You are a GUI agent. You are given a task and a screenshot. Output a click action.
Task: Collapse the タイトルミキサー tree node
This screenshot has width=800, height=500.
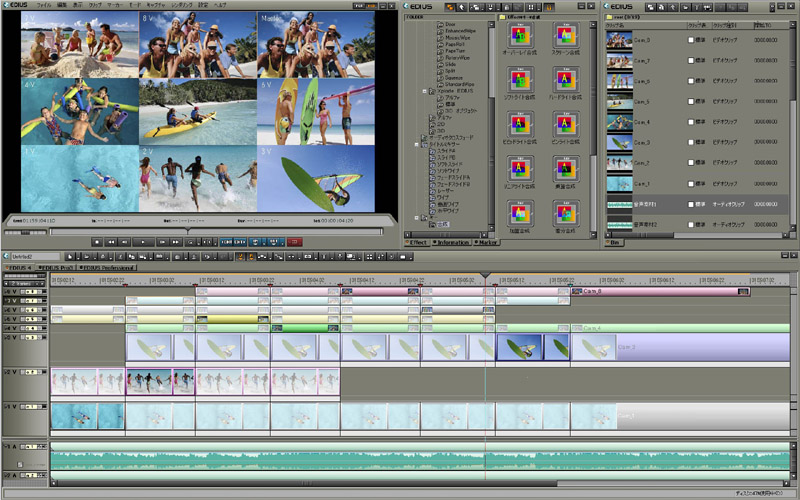tap(418, 143)
